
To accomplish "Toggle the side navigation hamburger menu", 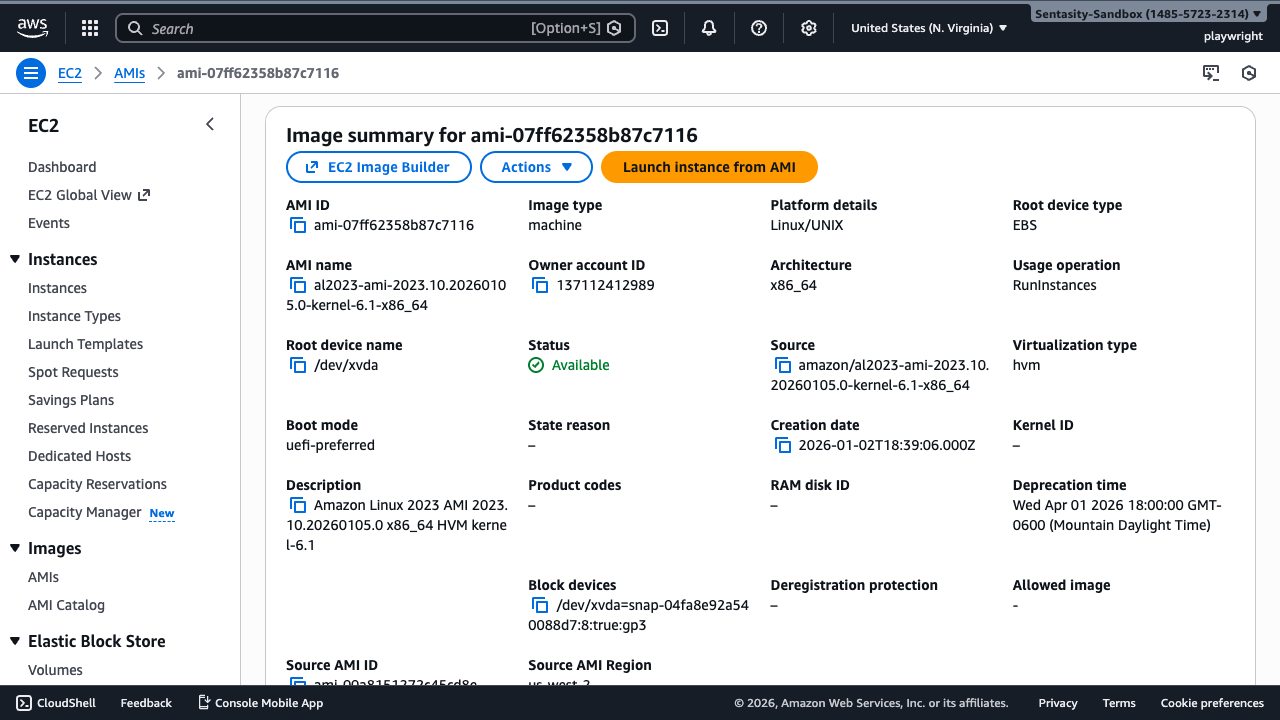I will pyautogui.click(x=31, y=73).
